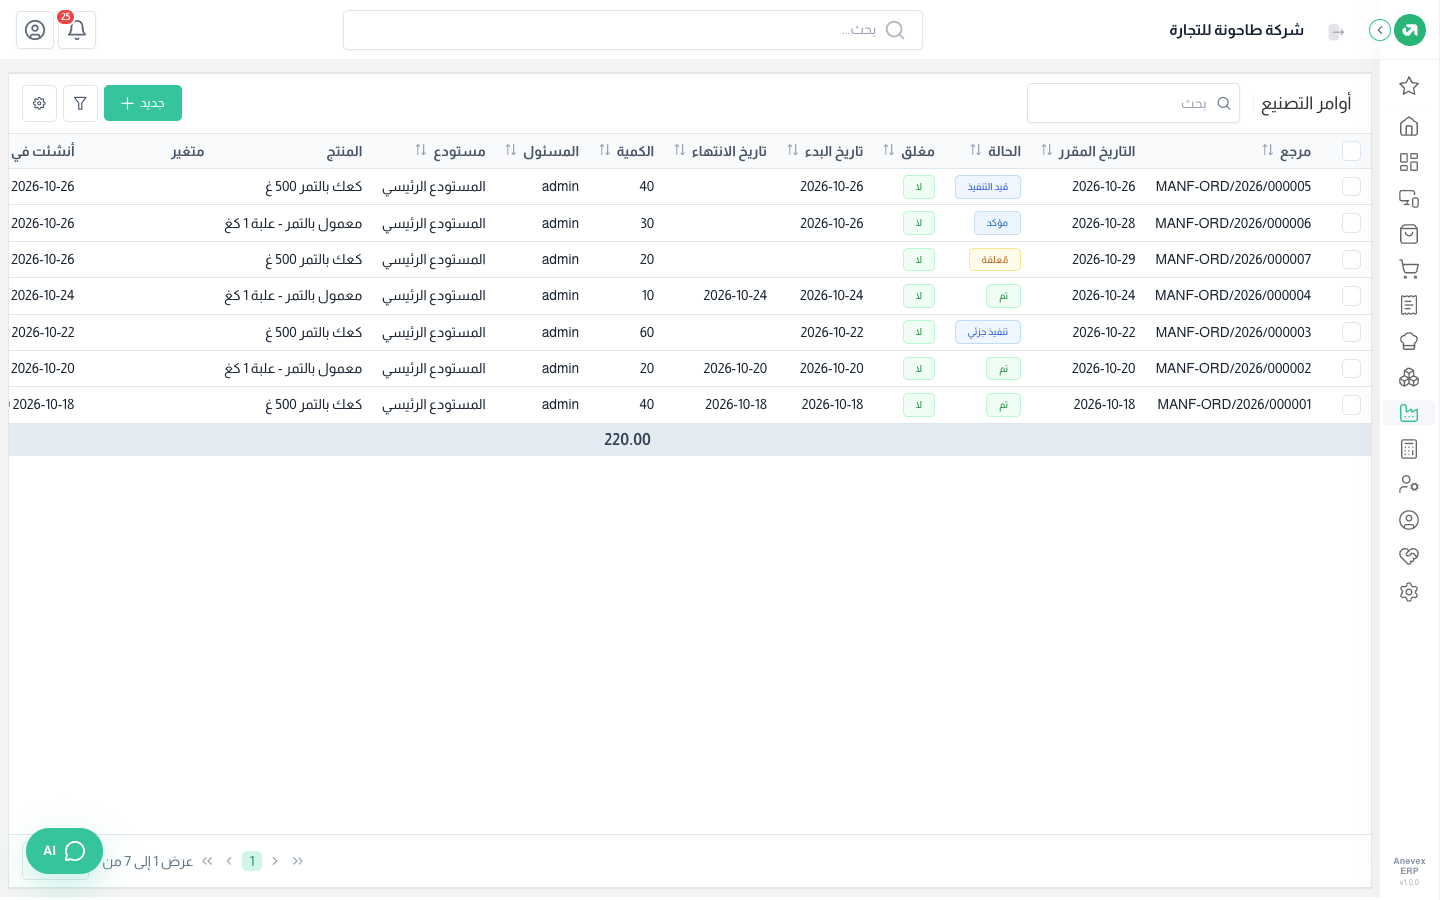Open the AI chat assistant button
Screen dimensions: 1440x900
(64, 851)
